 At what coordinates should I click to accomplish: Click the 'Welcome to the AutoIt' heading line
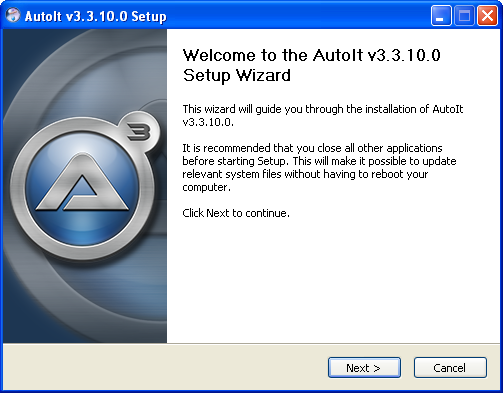click(x=312, y=55)
